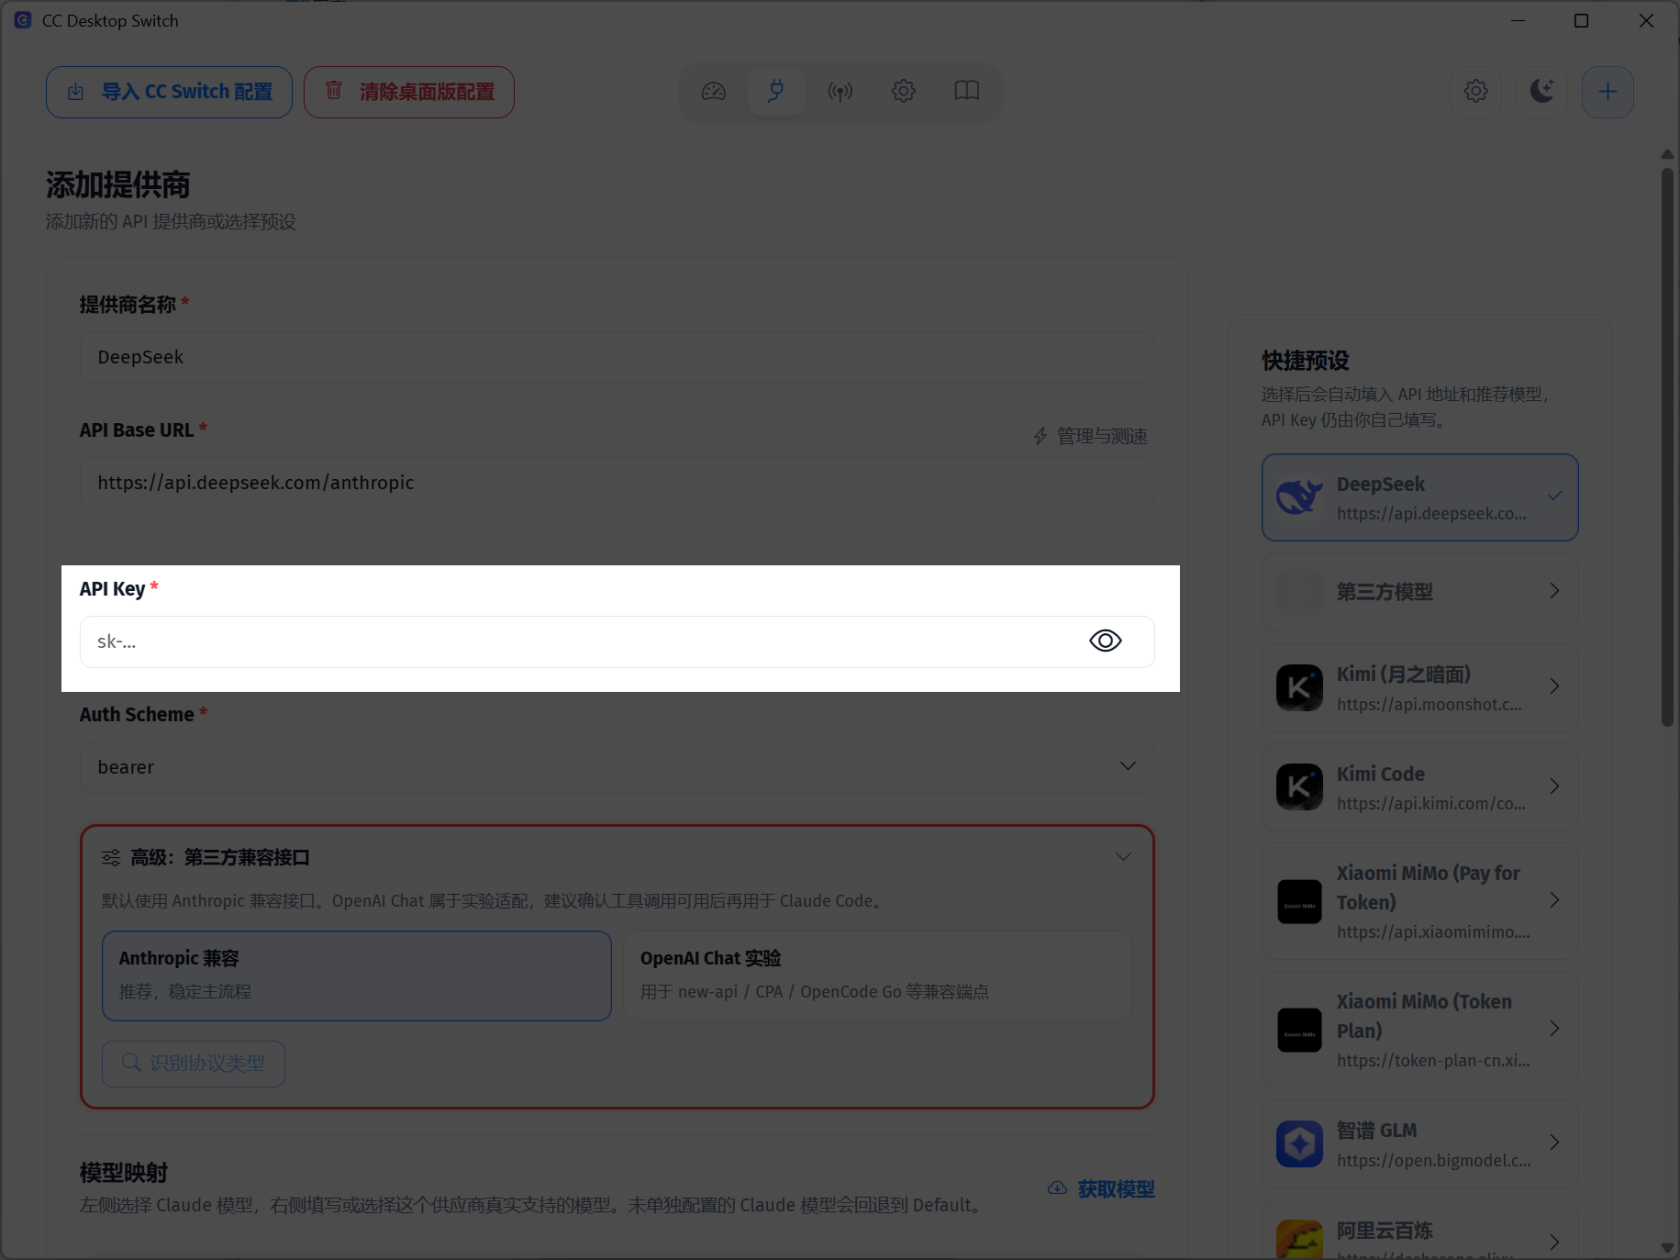Click the Xiaomi MiMo (Pay for Token) logo
The height and width of the screenshot is (1260, 1680).
tap(1299, 902)
